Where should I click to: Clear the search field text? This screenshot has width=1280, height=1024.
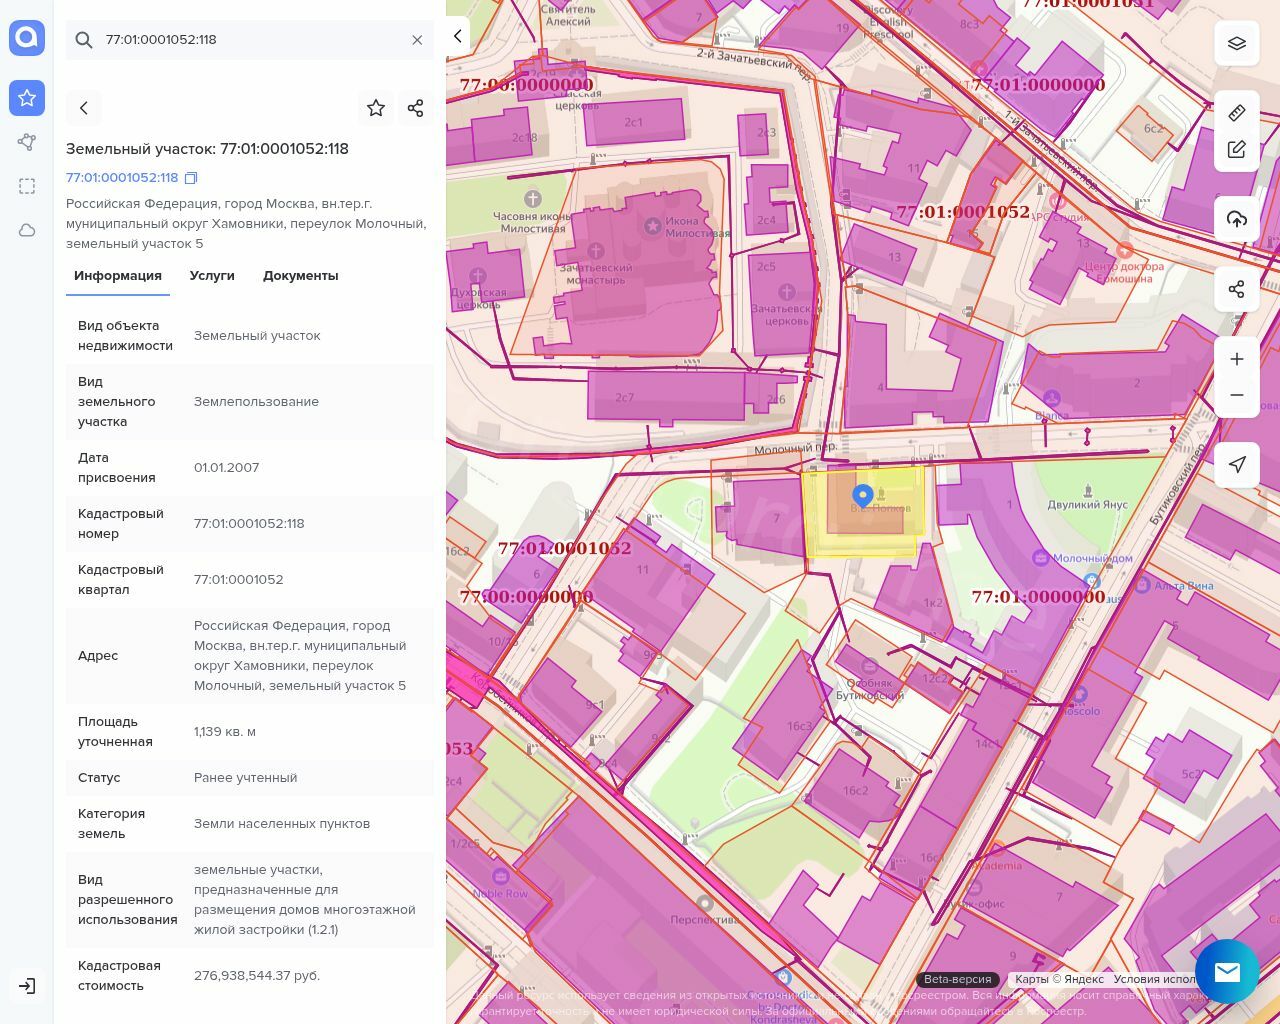click(417, 40)
